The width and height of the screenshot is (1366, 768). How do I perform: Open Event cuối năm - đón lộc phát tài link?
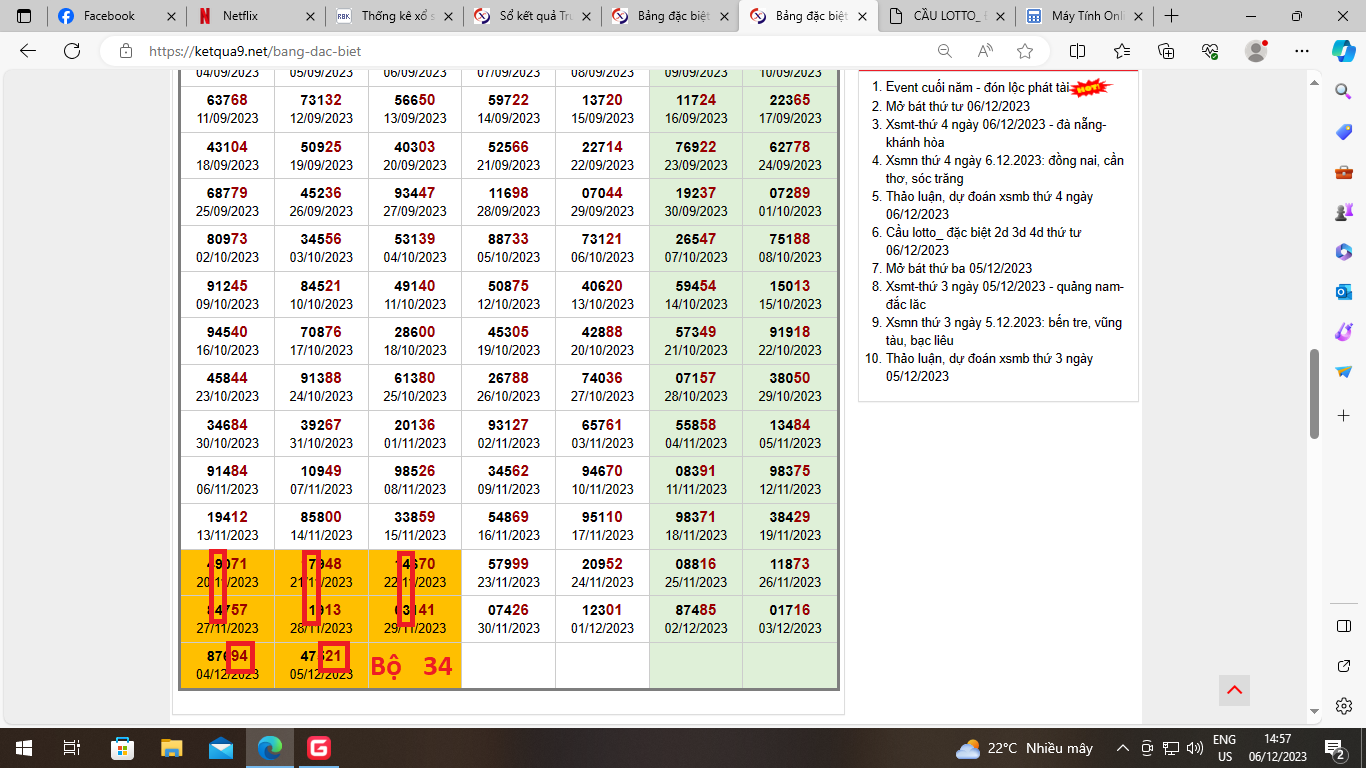point(978,87)
